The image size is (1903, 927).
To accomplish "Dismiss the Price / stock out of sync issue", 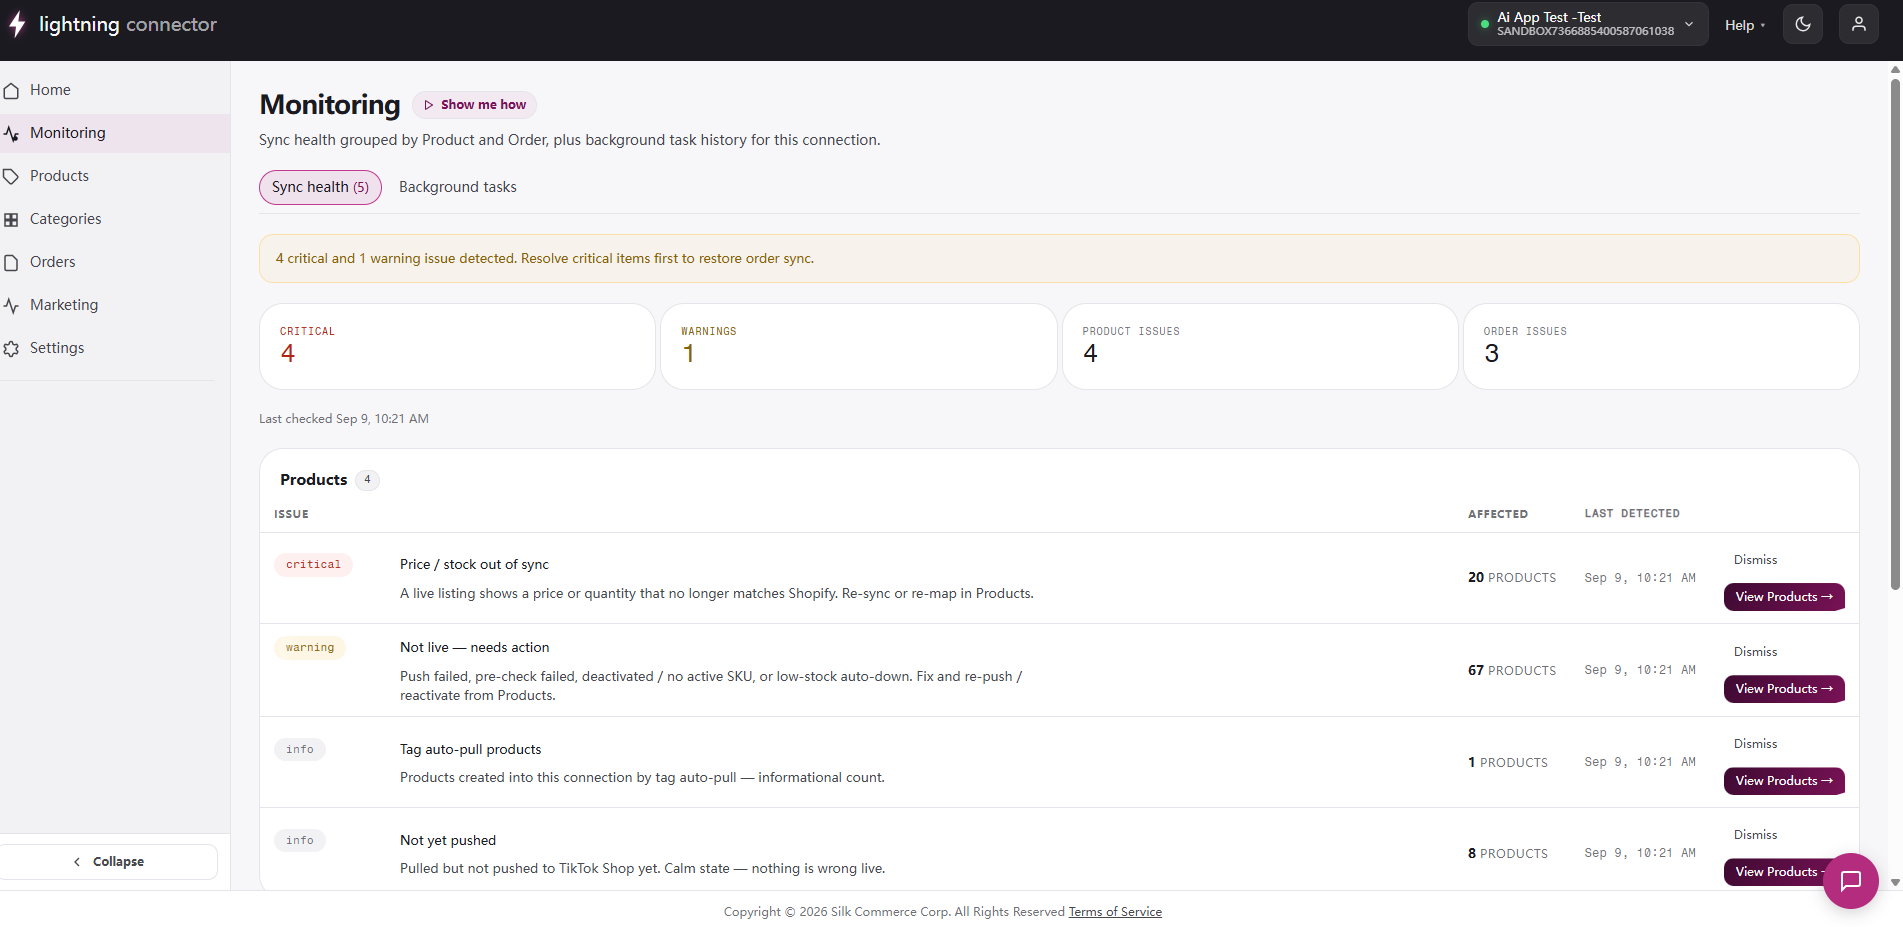I will pos(1755,560).
